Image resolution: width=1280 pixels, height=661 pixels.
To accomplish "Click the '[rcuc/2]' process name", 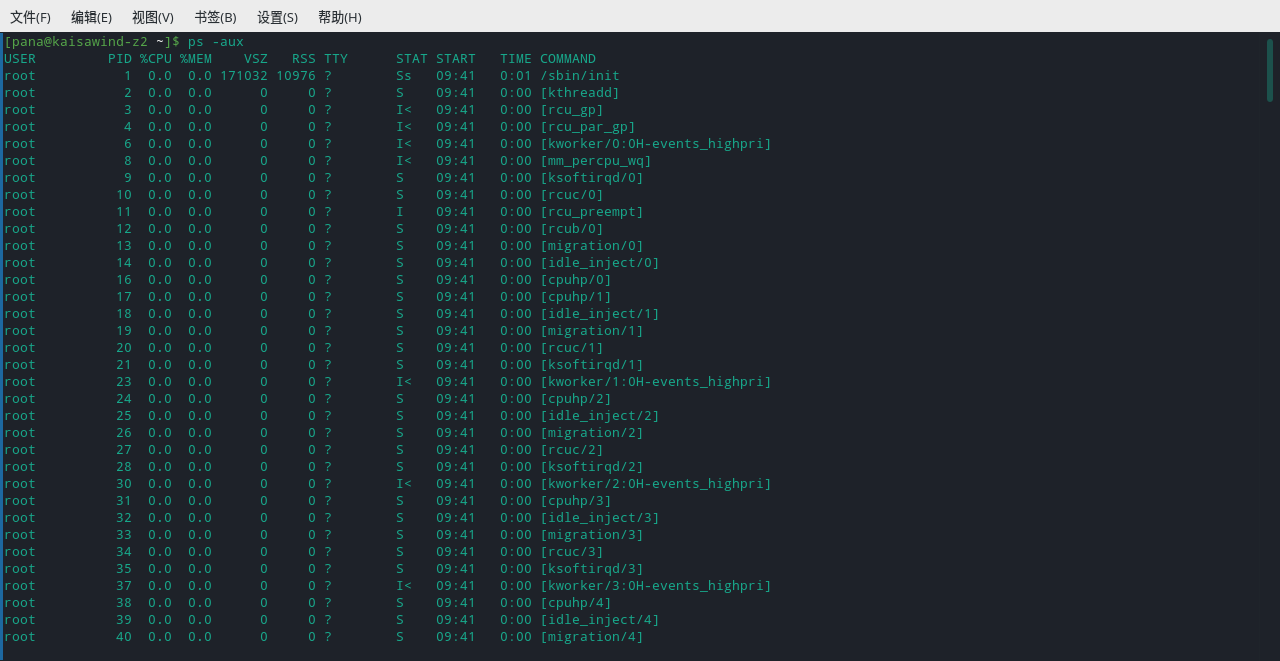I will click(x=572, y=449).
